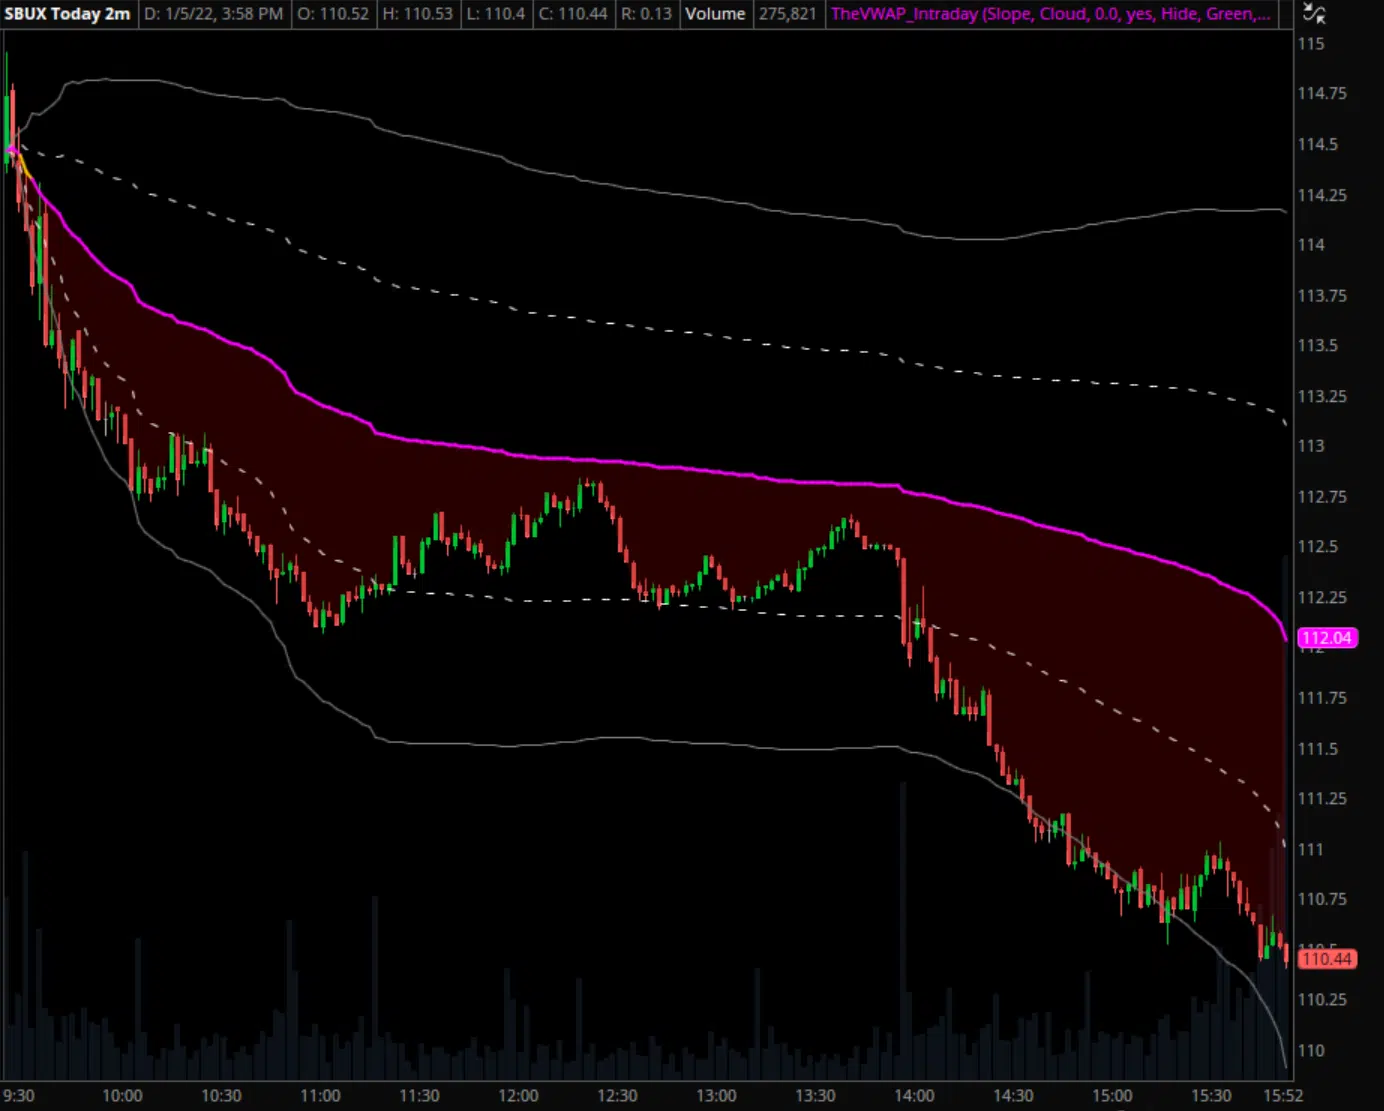Click the 112.5 price axis label
The width and height of the screenshot is (1384, 1111).
[x=1318, y=547]
